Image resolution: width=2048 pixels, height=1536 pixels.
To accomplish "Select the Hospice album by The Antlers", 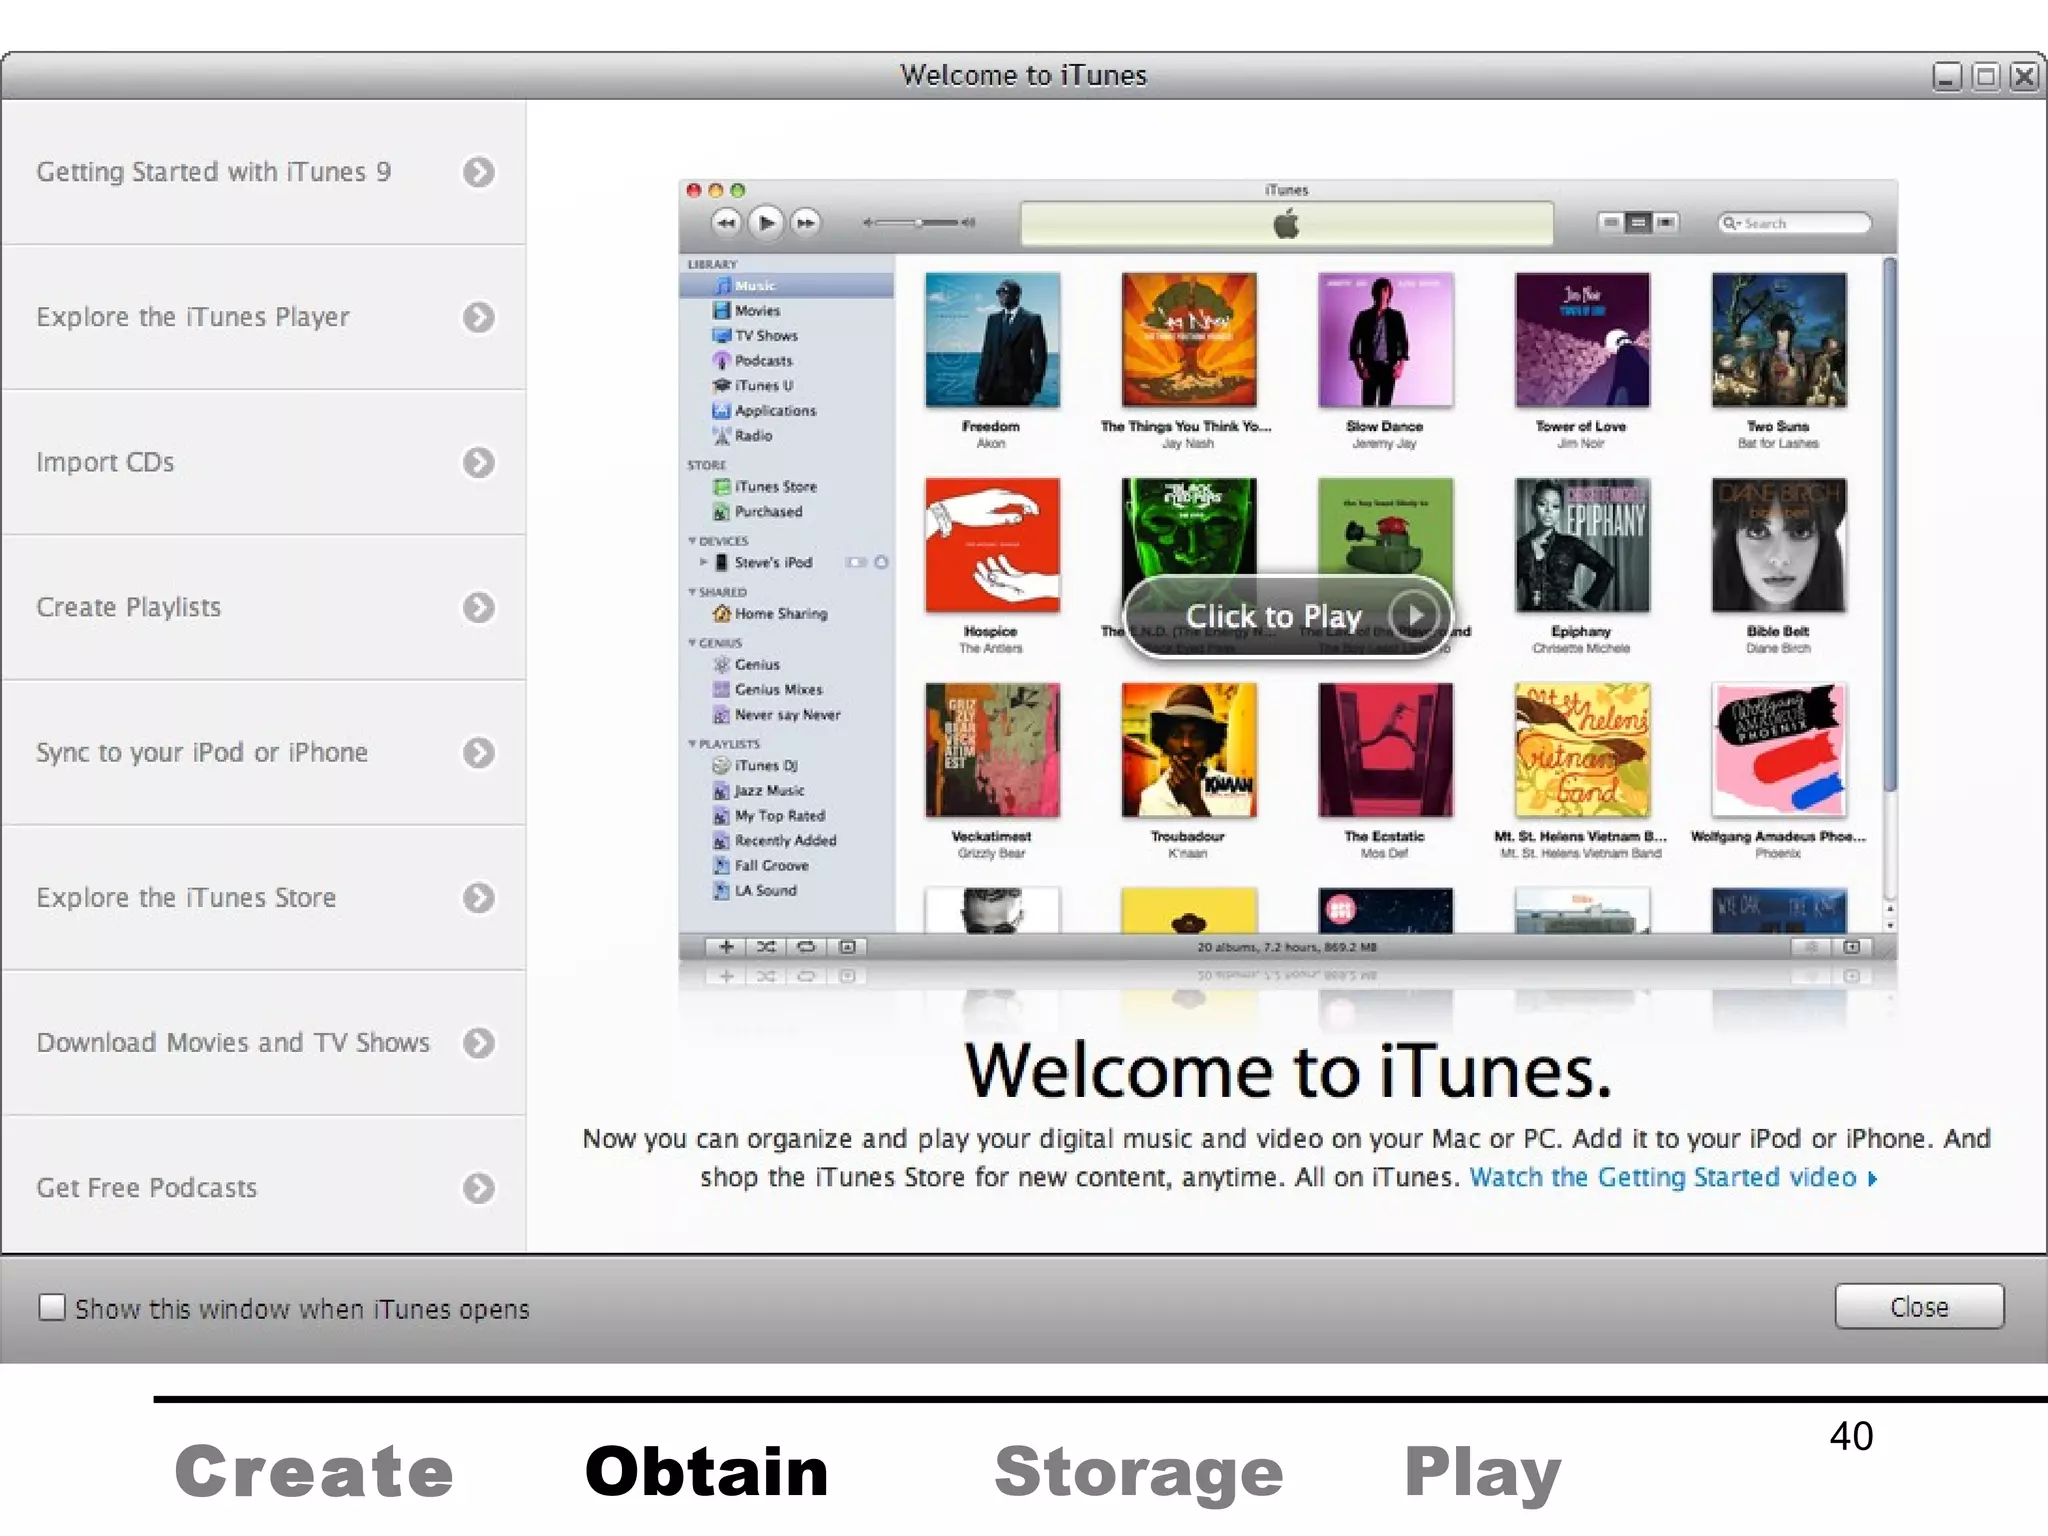I will point(992,545).
